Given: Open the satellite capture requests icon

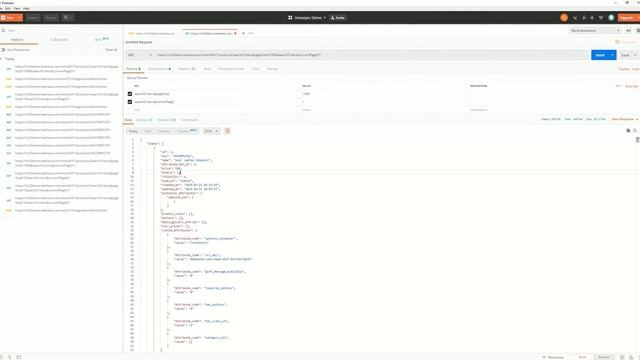Looking at the screenshot, I should pyautogui.click(x=576, y=18).
